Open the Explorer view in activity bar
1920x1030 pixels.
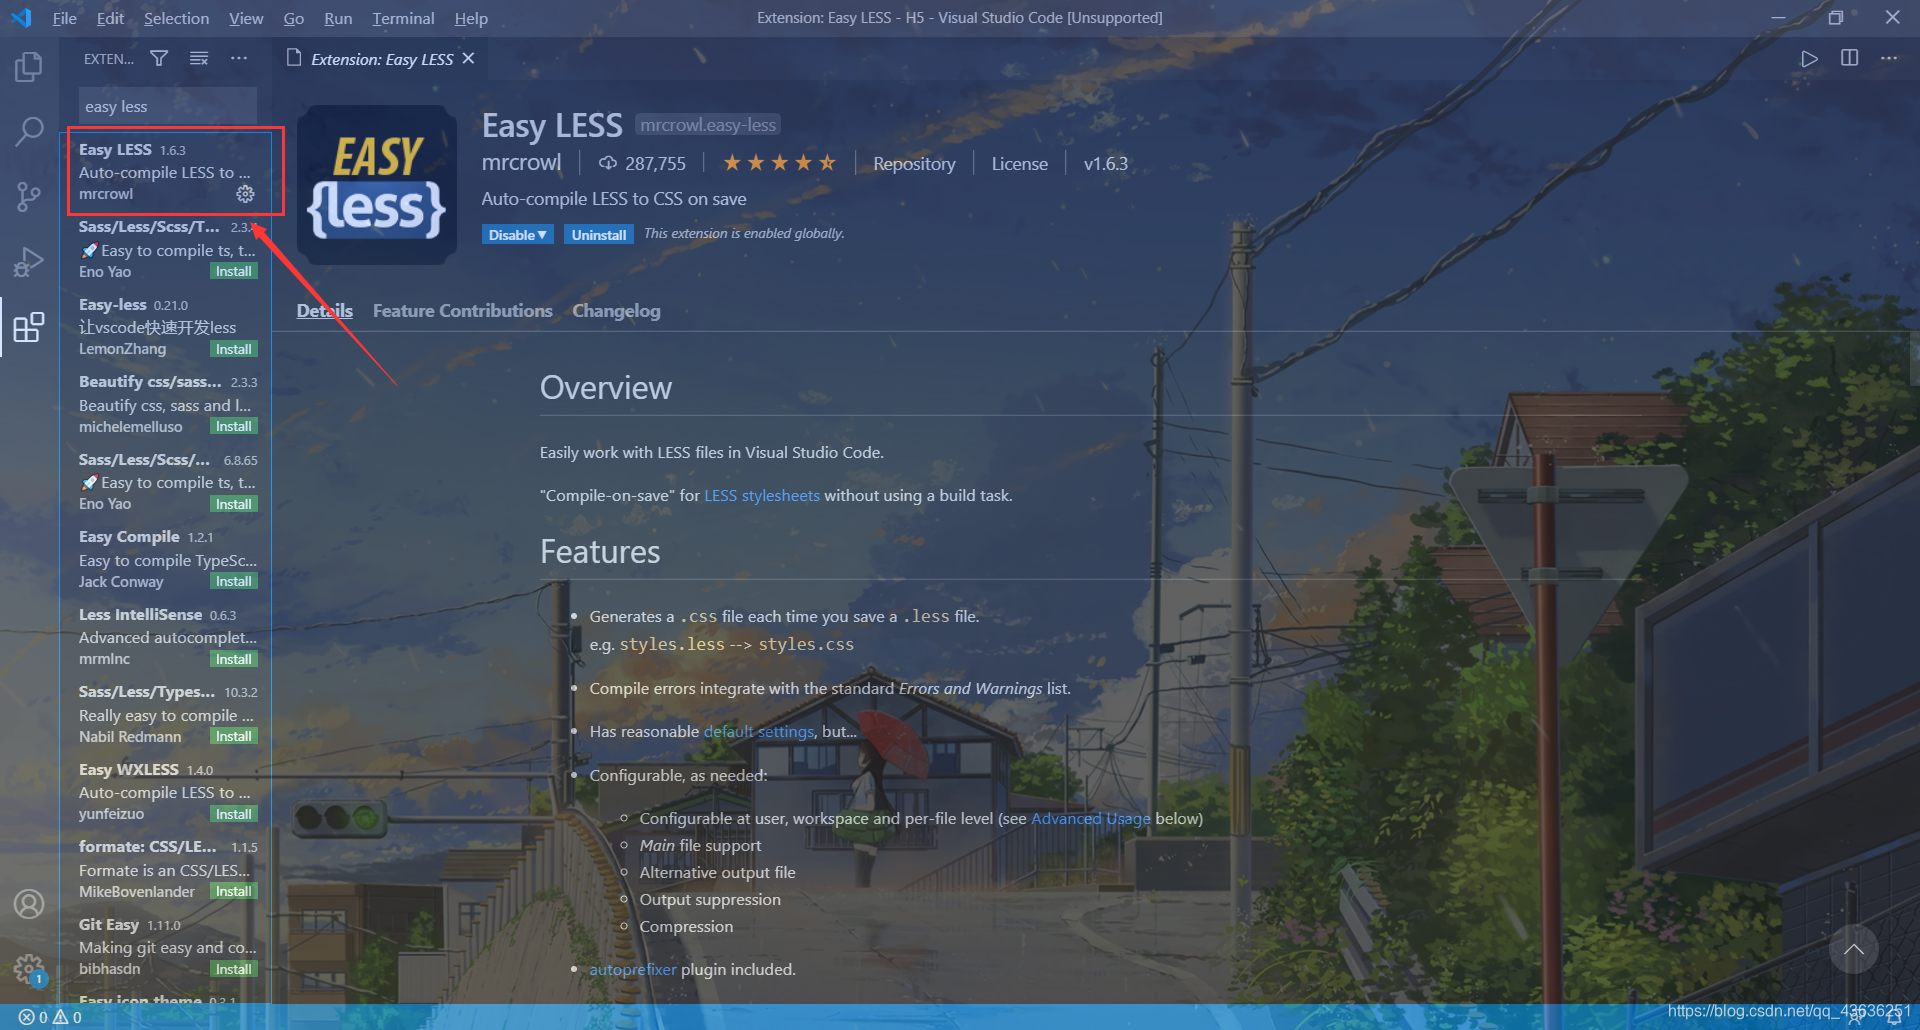(29, 67)
